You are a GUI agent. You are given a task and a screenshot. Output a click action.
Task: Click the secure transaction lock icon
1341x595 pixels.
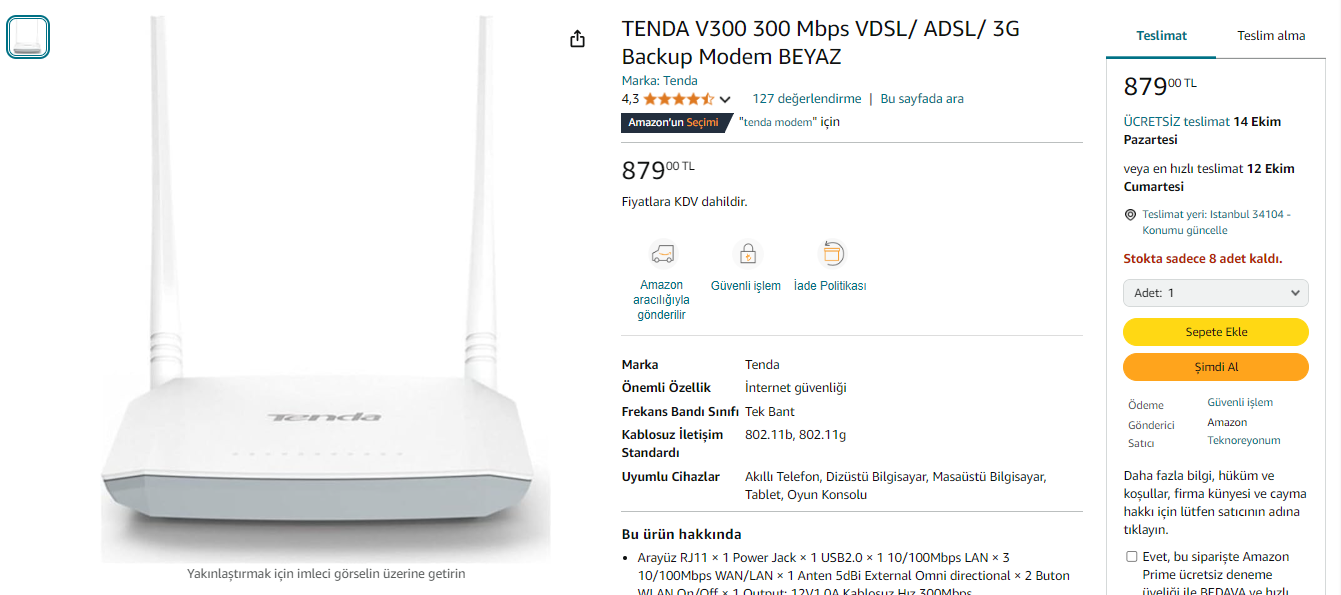746,253
